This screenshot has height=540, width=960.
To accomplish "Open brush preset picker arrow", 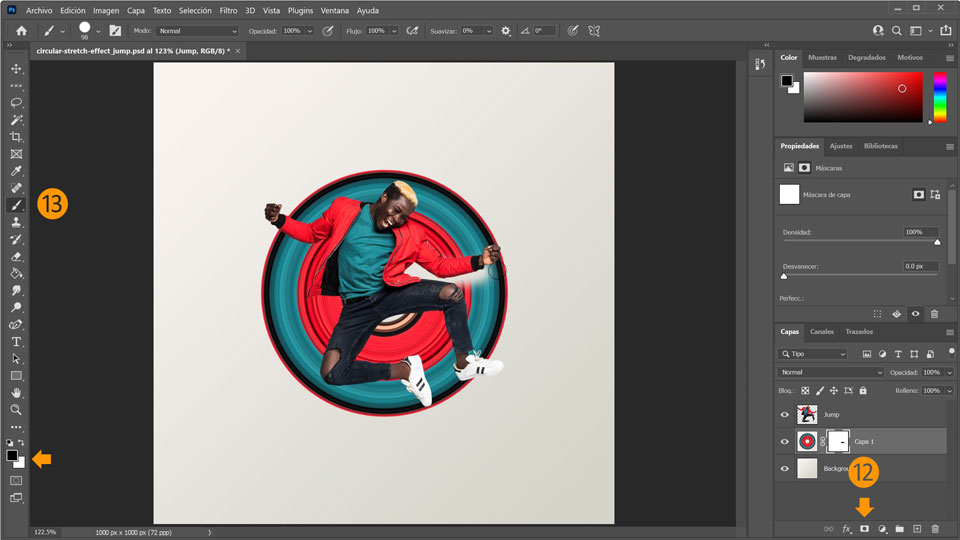I will coord(98,31).
